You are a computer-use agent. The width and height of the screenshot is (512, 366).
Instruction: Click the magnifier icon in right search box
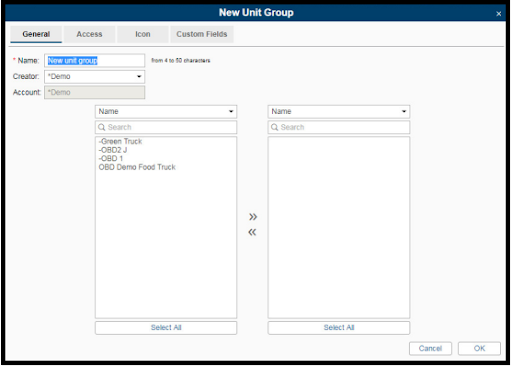point(274,127)
